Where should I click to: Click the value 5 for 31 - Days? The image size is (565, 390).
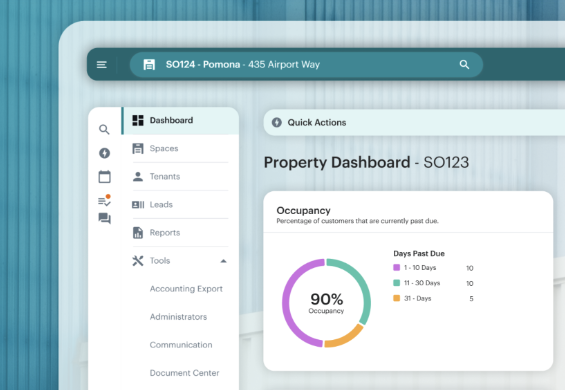coord(471,298)
